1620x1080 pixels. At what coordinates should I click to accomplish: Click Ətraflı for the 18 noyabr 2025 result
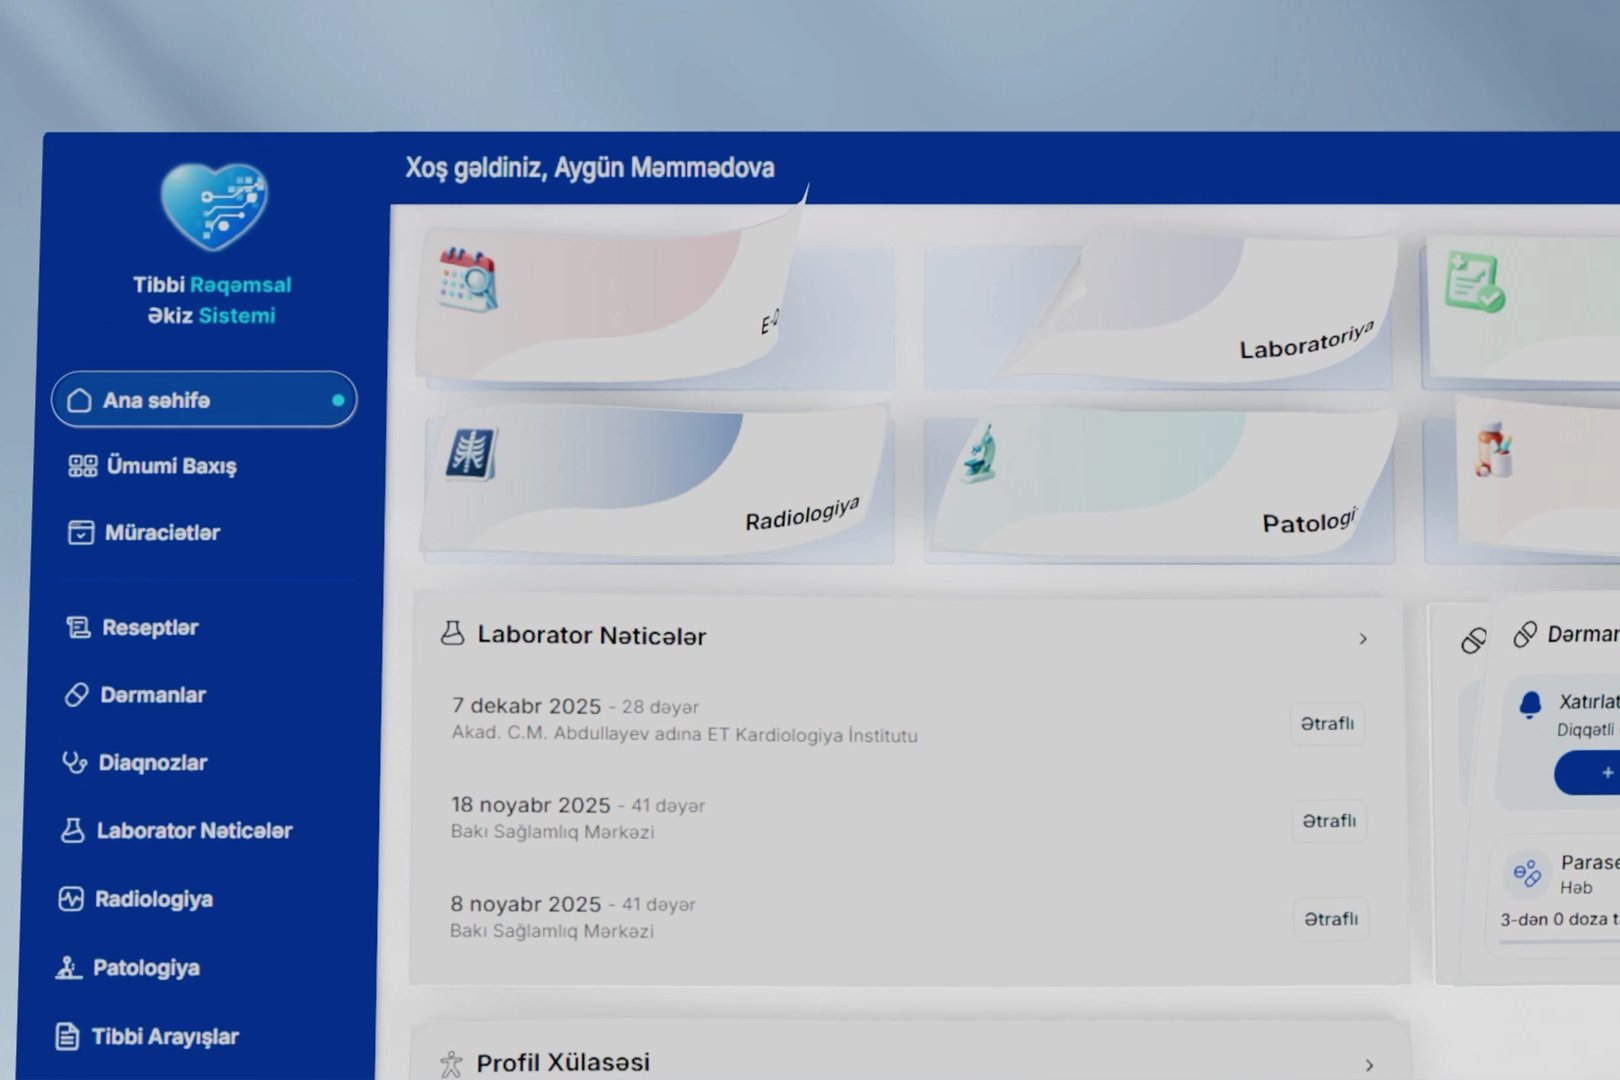pos(1329,821)
